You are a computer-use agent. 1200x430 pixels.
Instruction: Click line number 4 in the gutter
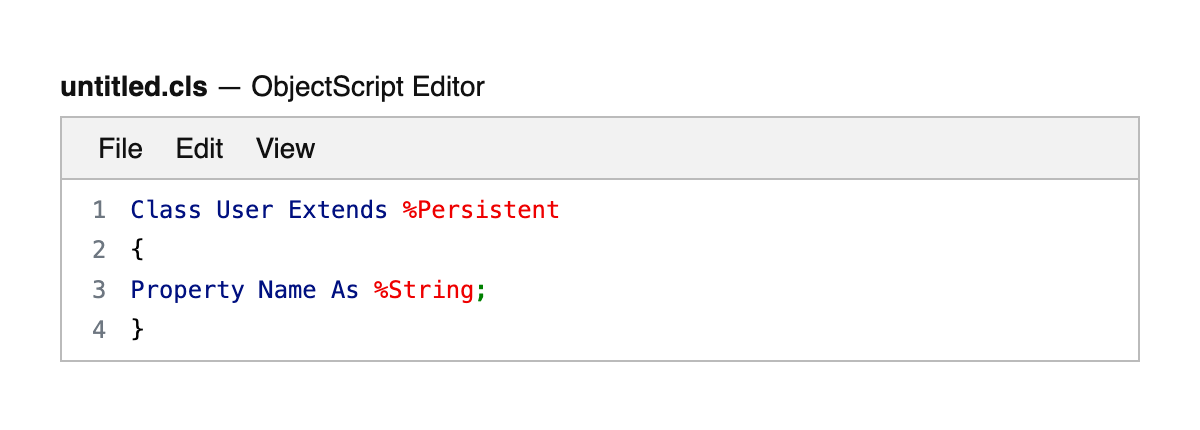pyautogui.click(x=99, y=329)
